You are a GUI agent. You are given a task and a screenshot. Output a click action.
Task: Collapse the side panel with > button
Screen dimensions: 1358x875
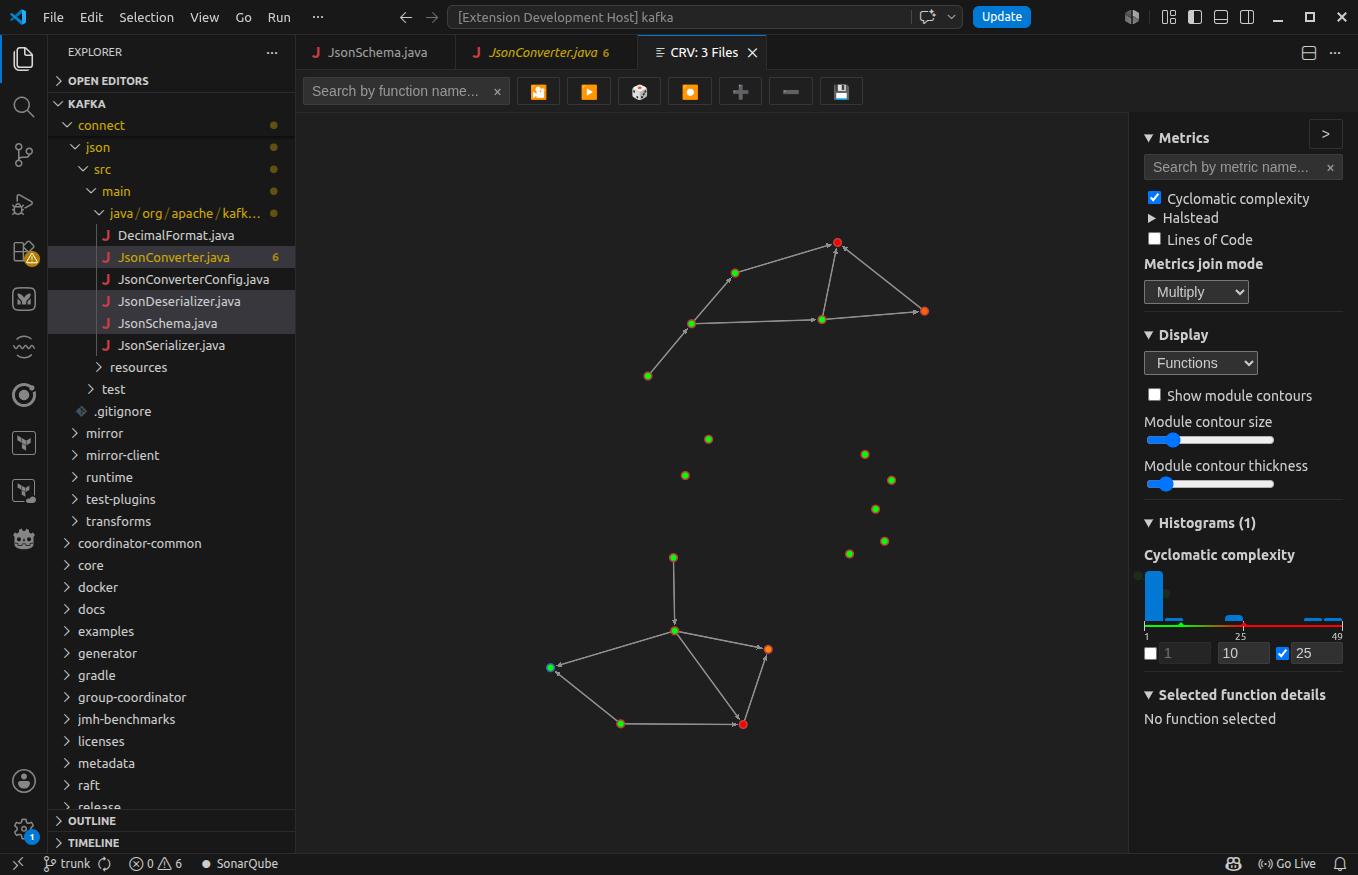tap(1325, 134)
